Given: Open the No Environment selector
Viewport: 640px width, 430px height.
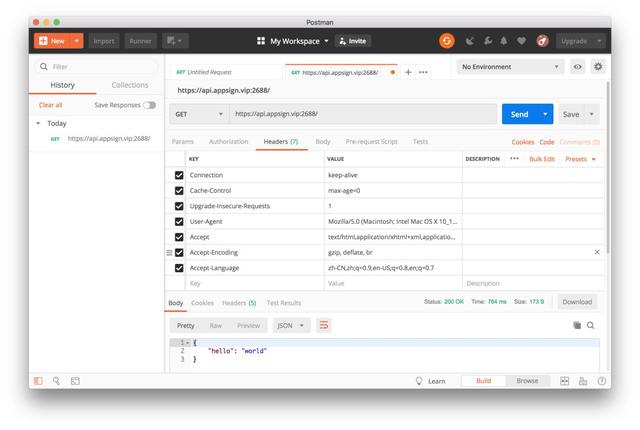Looking at the screenshot, I should tap(510, 66).
